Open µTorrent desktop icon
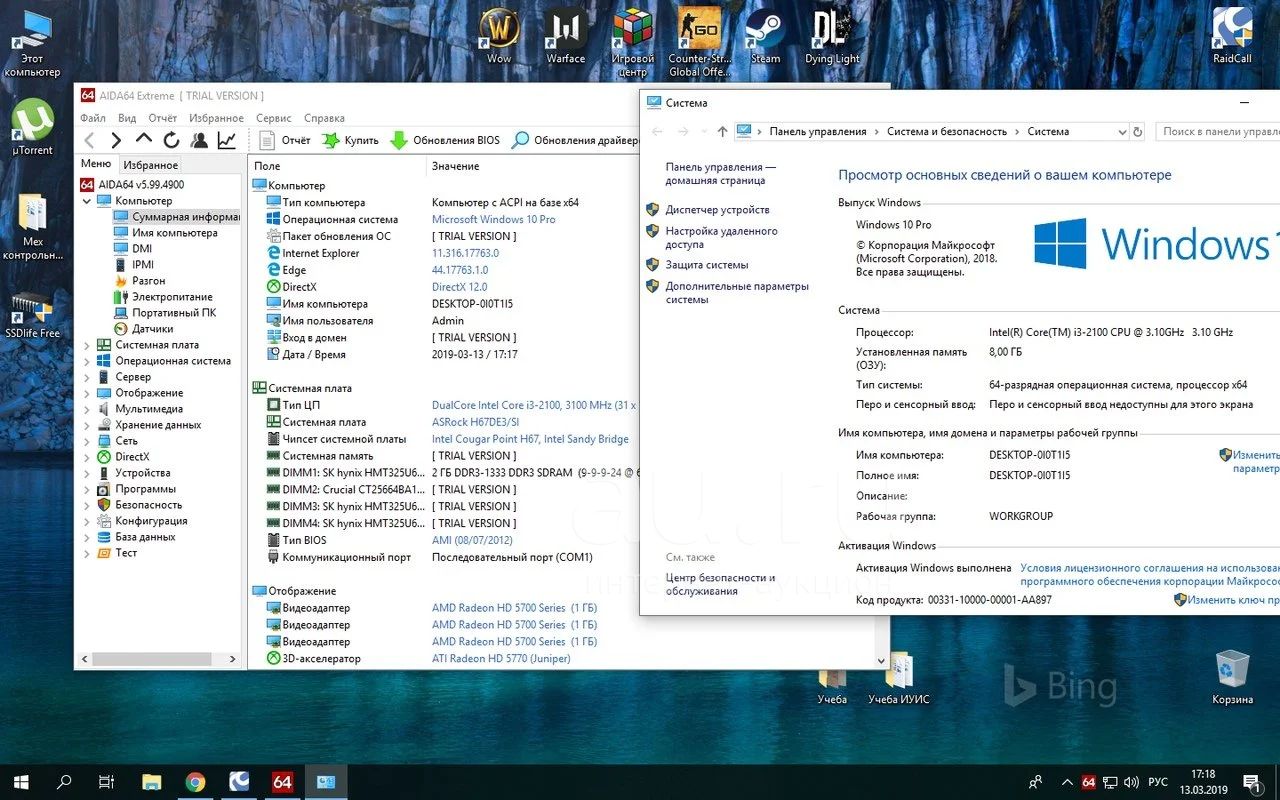 click(x=33, y=127)
